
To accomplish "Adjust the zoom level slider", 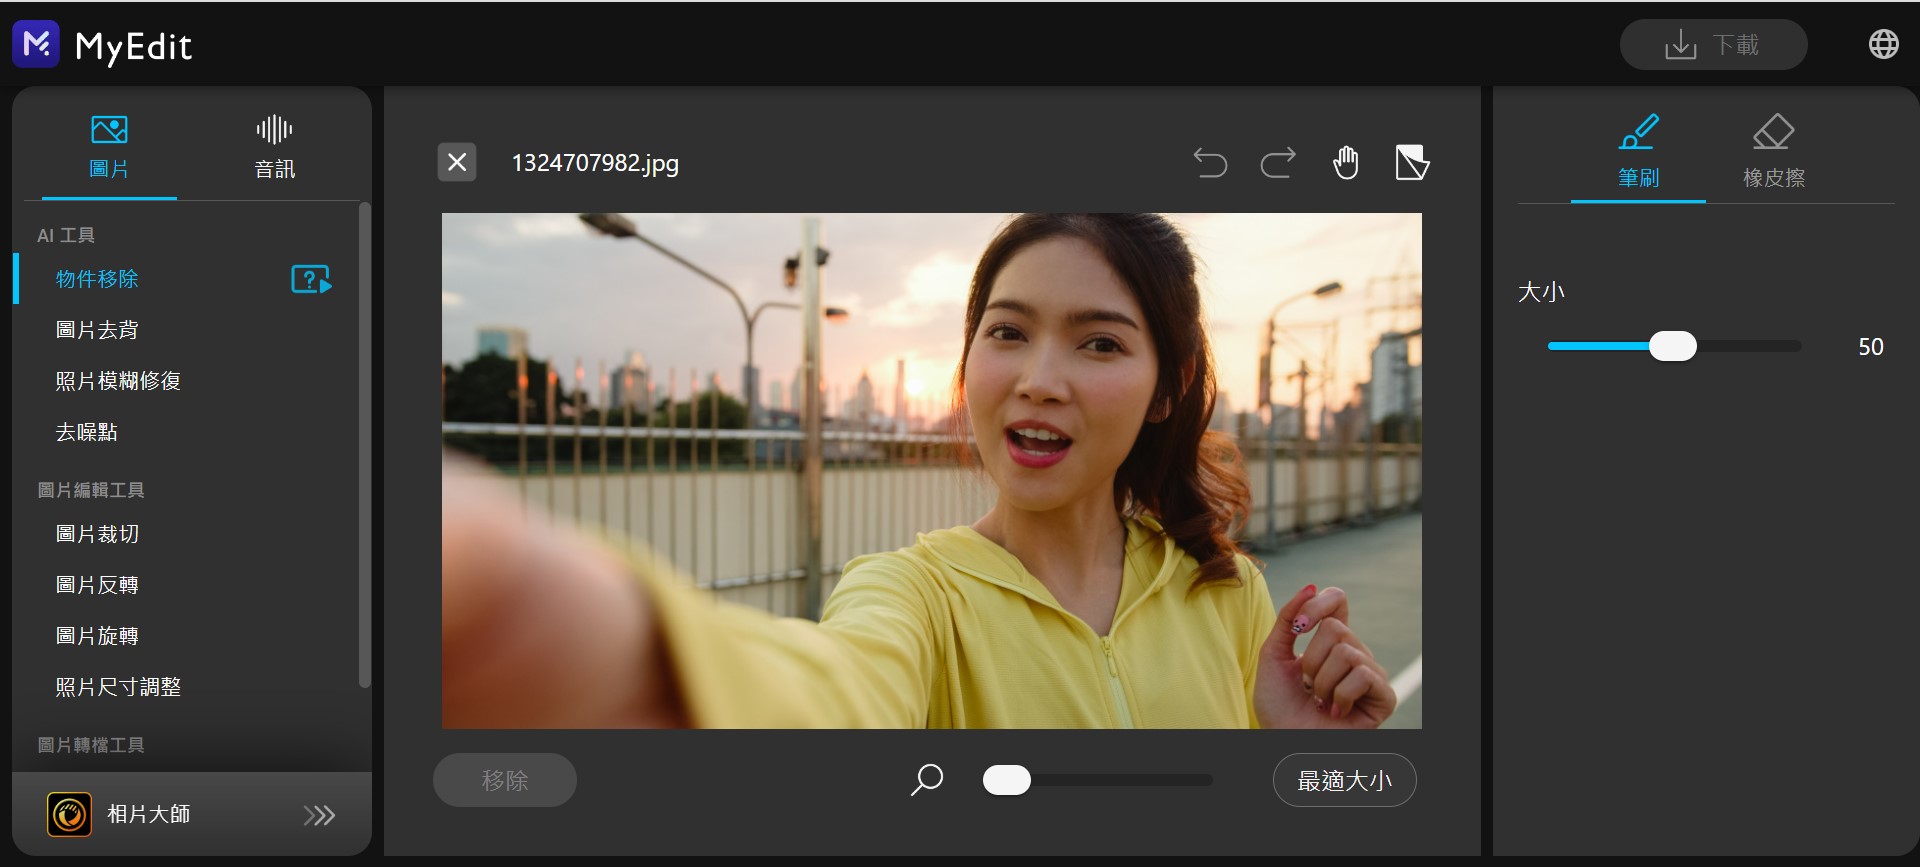I will click(1097, 780).
